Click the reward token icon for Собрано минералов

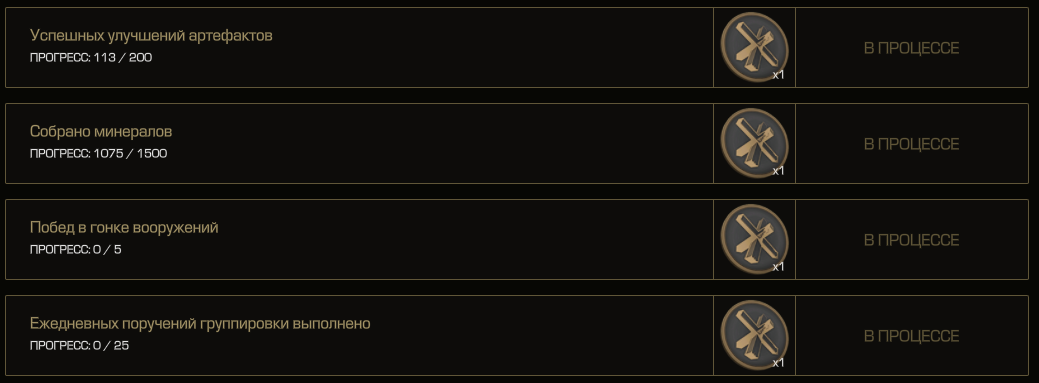point(754,142)
